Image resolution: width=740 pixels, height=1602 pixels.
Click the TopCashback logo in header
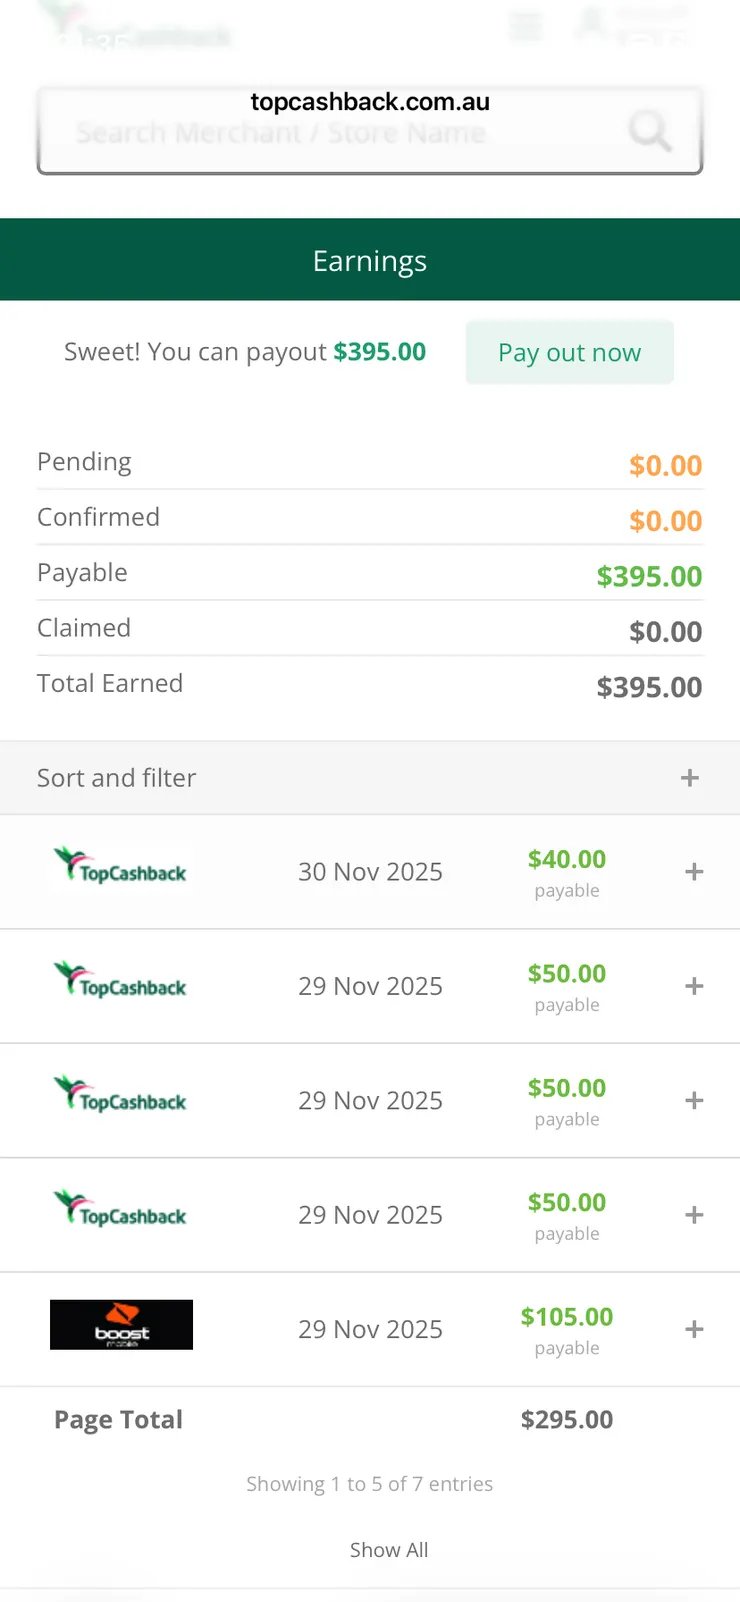135,30
